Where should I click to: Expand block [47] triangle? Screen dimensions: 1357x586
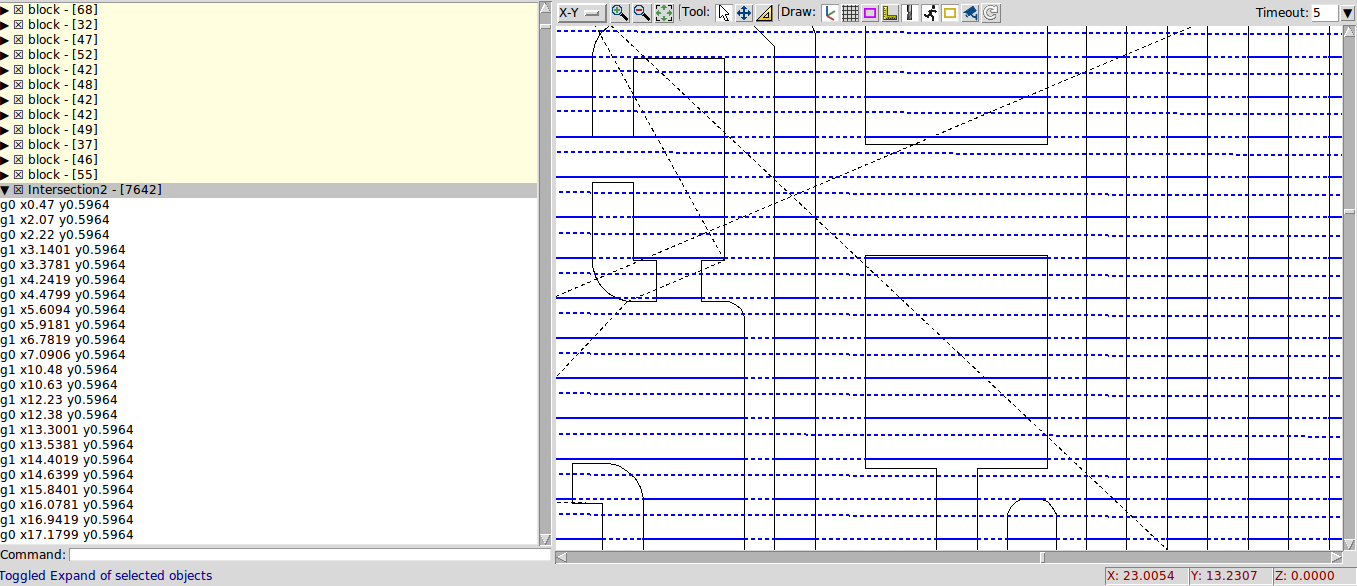pos(5,39)
